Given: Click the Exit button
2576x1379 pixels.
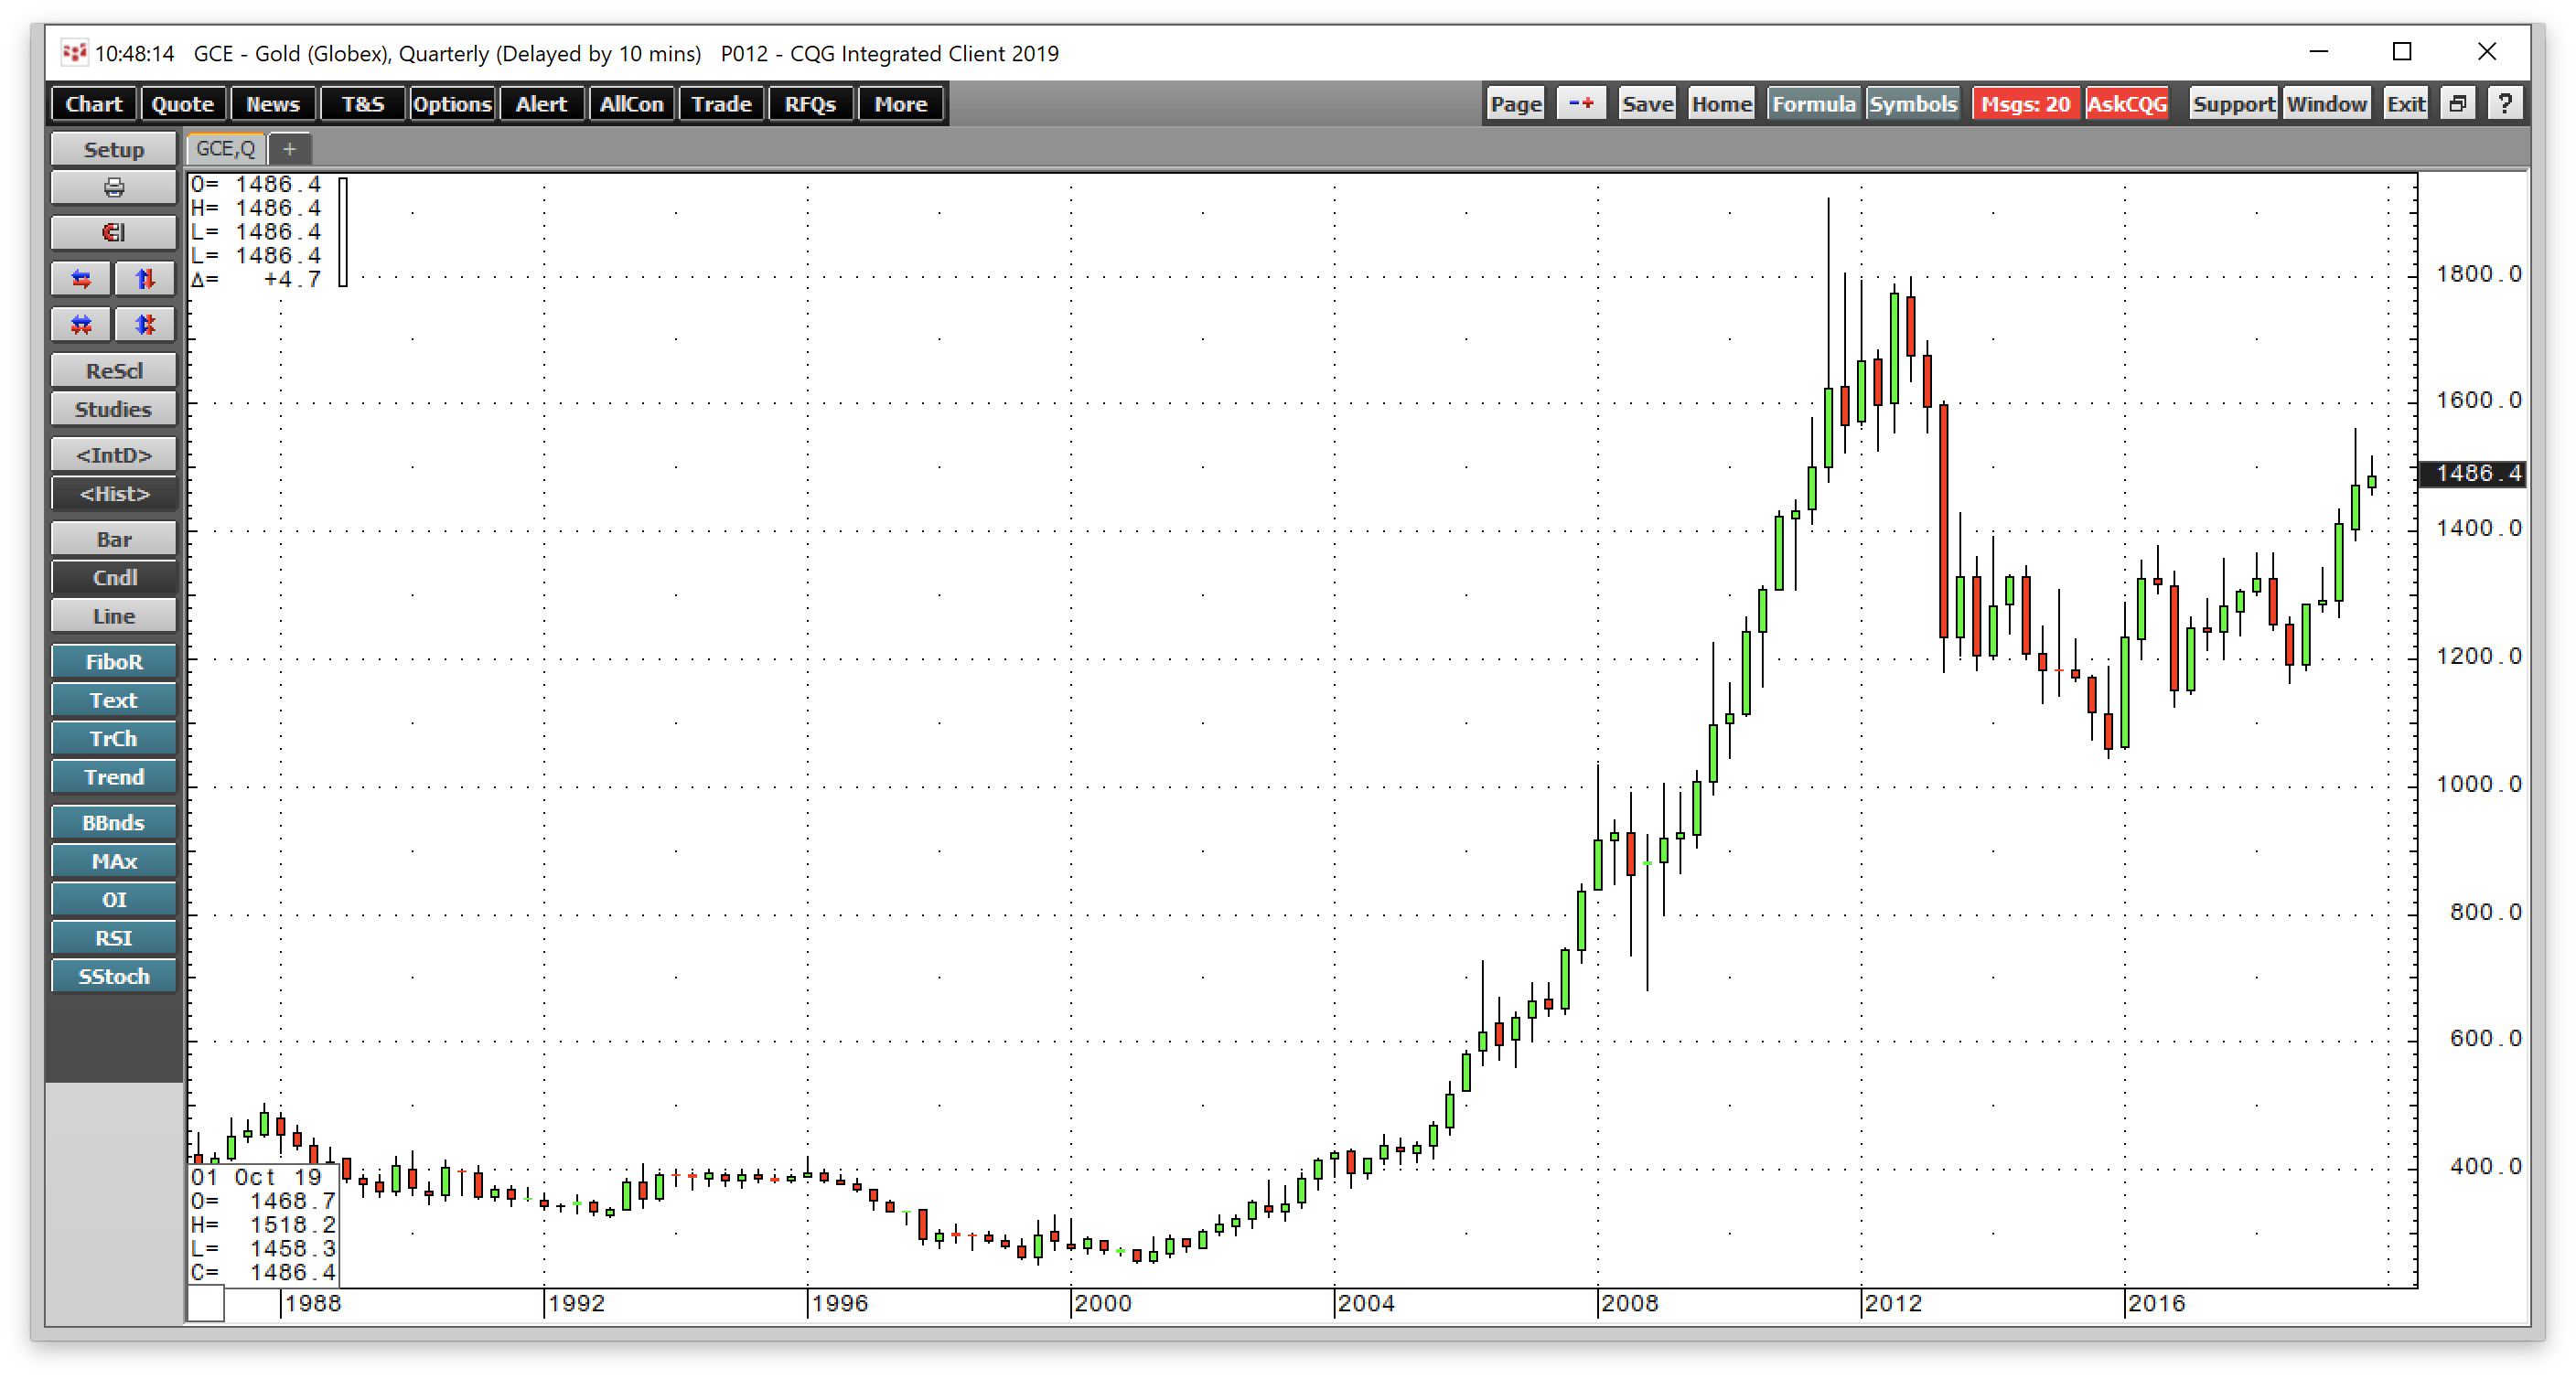Looking at the screenshot, I should coord(2405,104).
